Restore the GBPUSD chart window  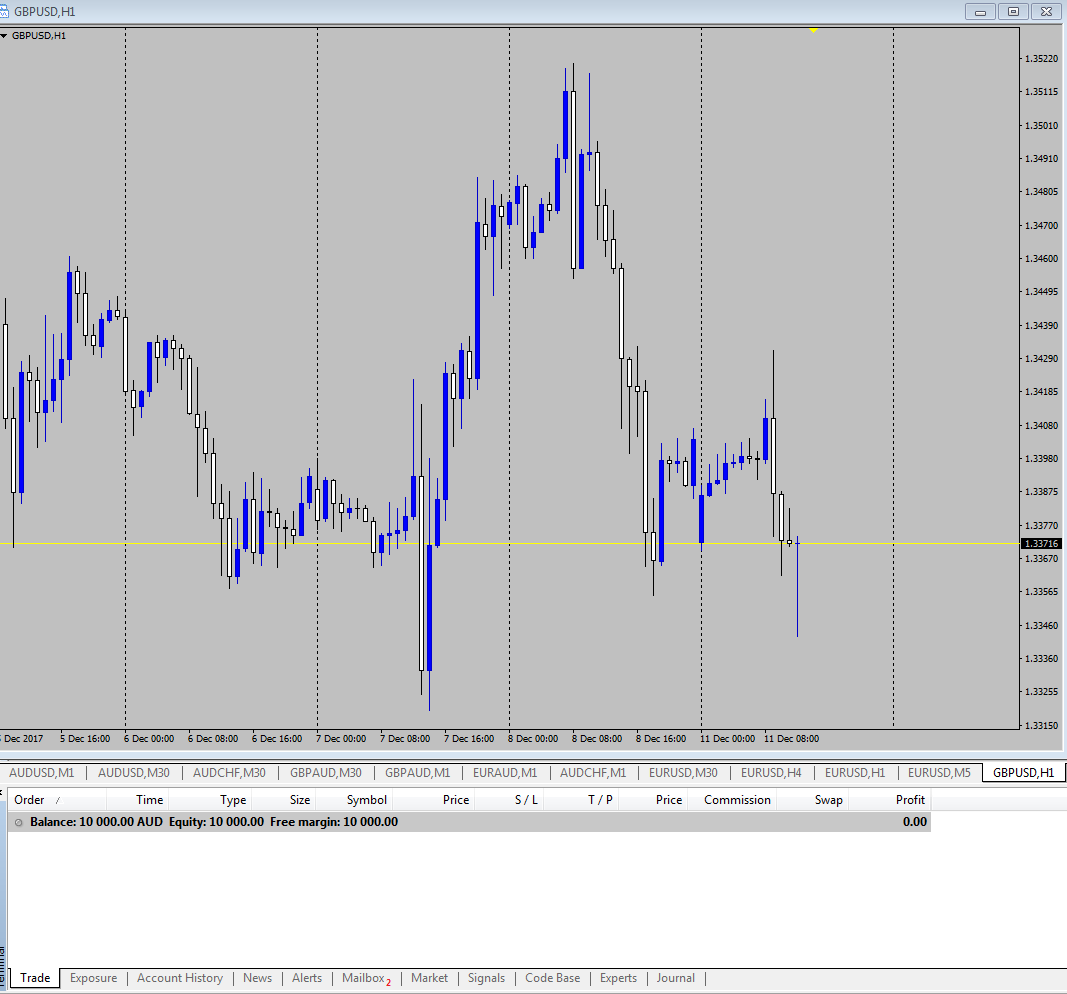tap(1013, 11)
